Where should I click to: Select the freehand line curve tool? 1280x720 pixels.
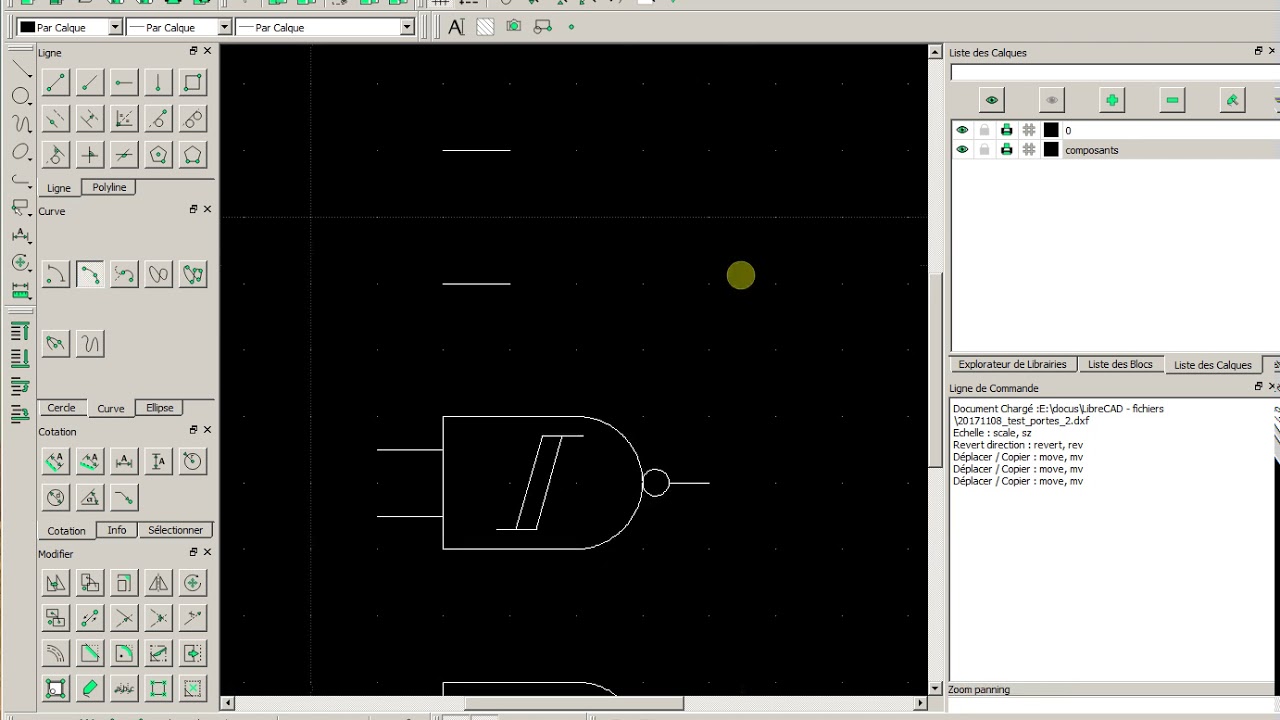click(90, 344)
